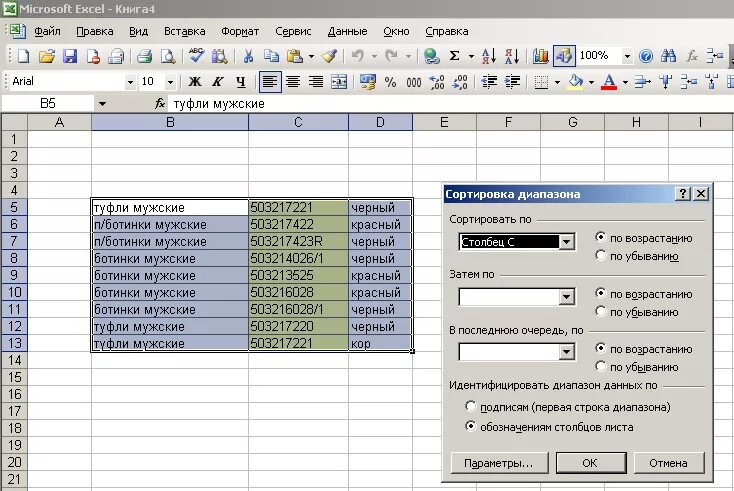Open the 'Затем по' column dropdown
This screenshot has height=491, width=734.
coord(566,297)
